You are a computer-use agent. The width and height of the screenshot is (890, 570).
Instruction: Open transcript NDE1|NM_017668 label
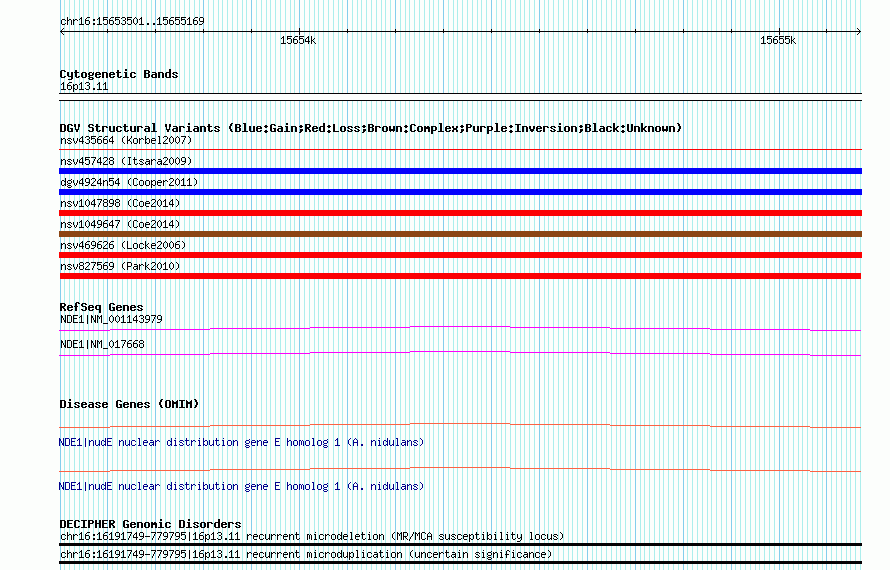102,345
